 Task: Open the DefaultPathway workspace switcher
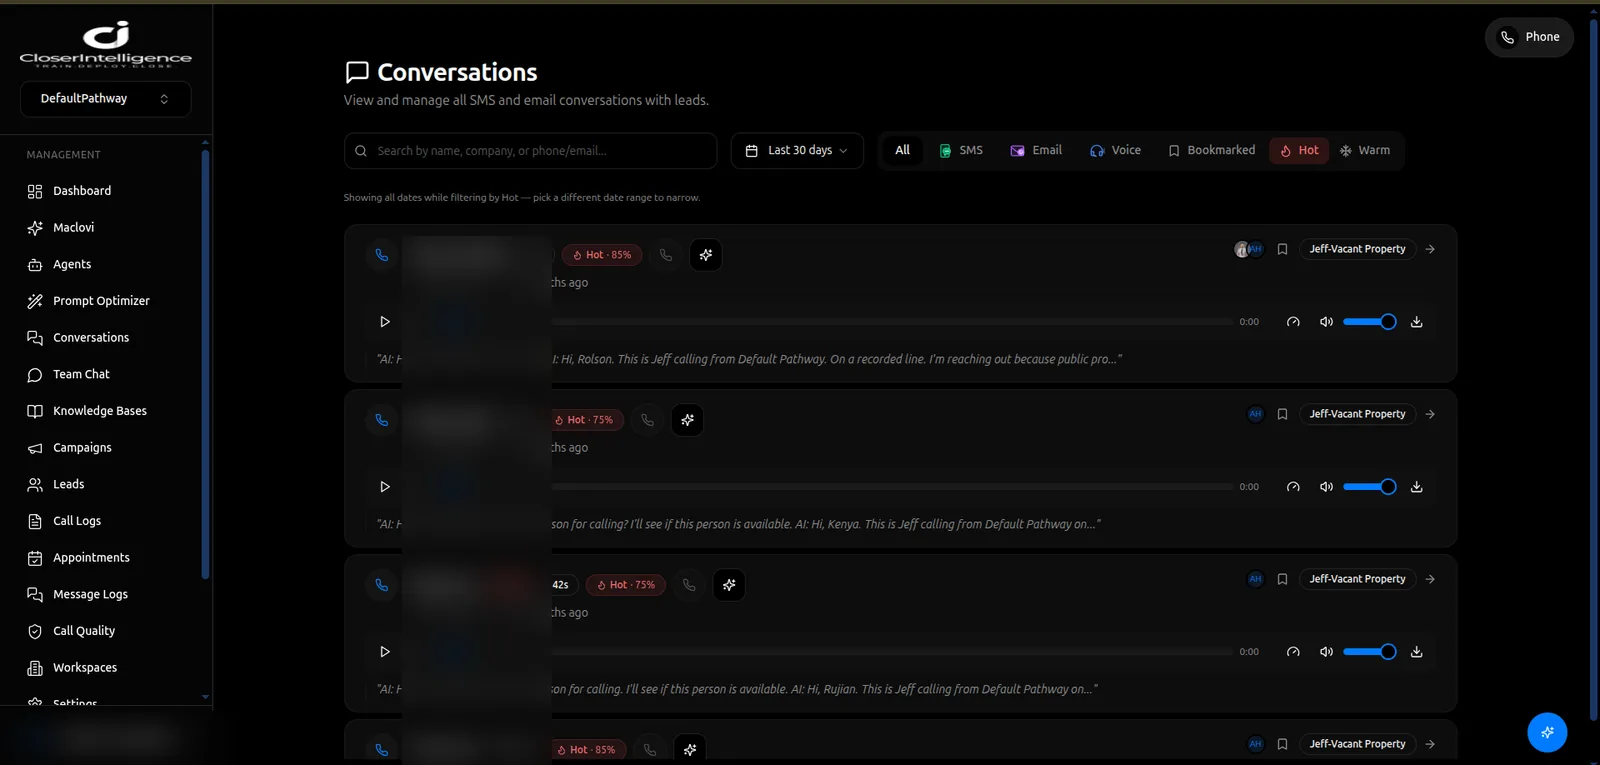(x=105, y=99)
